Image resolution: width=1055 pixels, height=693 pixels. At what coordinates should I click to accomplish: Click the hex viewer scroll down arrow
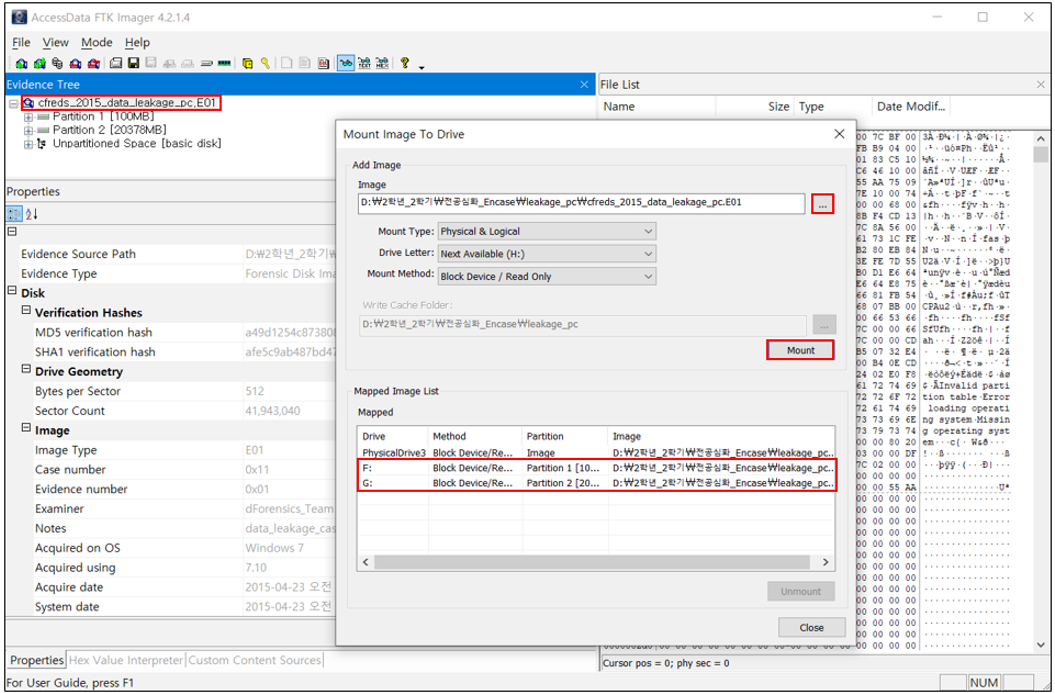point(1040,645)
